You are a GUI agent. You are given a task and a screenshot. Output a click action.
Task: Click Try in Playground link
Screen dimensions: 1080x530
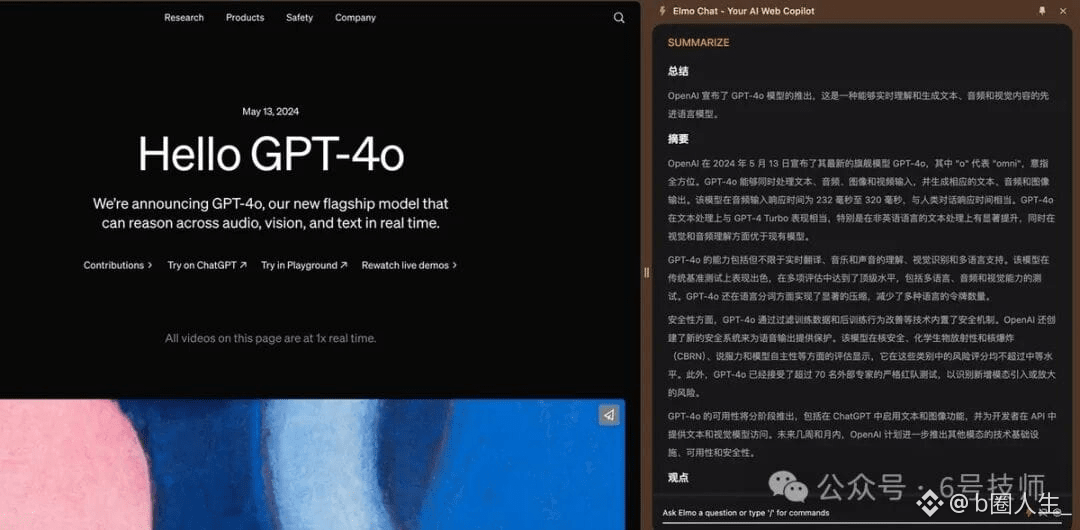[x=304, y=265]
